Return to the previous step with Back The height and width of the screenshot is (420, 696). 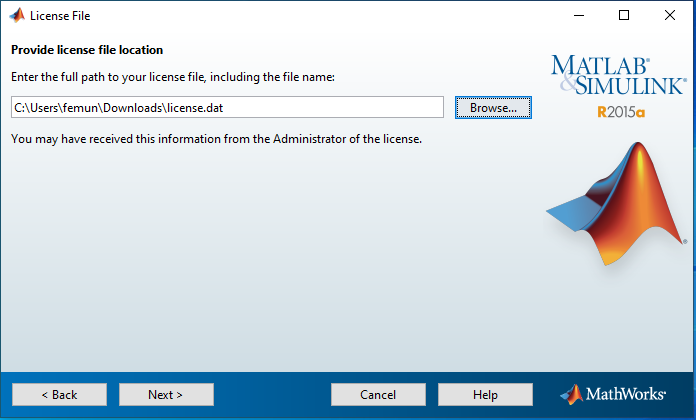pyautogui.click(x=59, y=395)
